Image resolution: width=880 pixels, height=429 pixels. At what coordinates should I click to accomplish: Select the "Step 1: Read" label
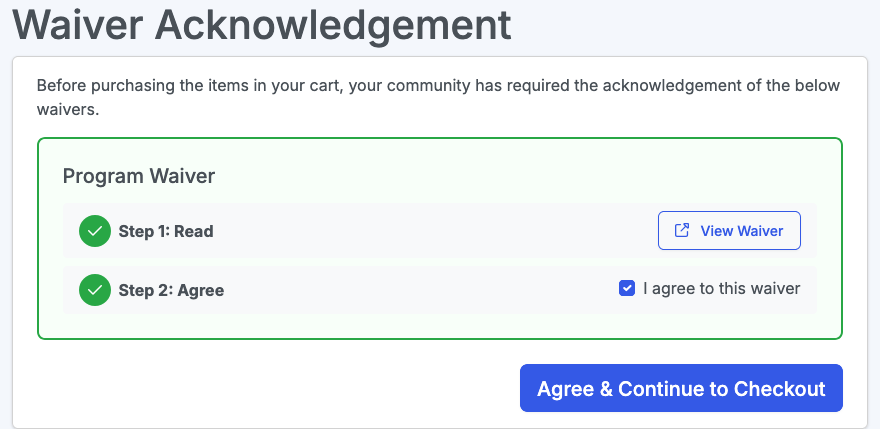point(166,231)
